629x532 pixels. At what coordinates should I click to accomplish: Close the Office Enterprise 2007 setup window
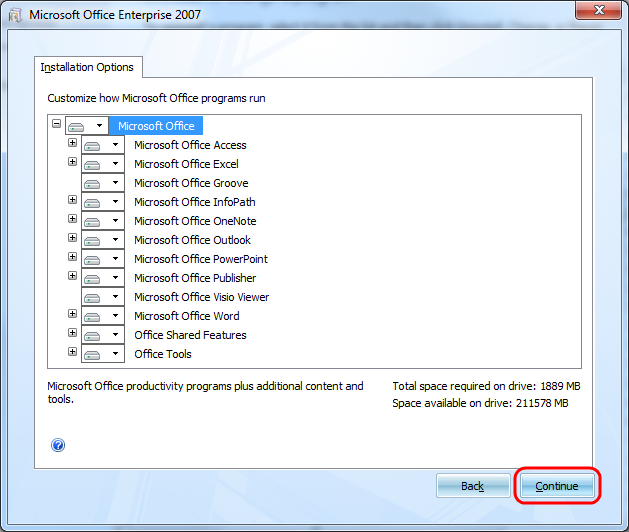pyautogui.click(x=599, y=10)
